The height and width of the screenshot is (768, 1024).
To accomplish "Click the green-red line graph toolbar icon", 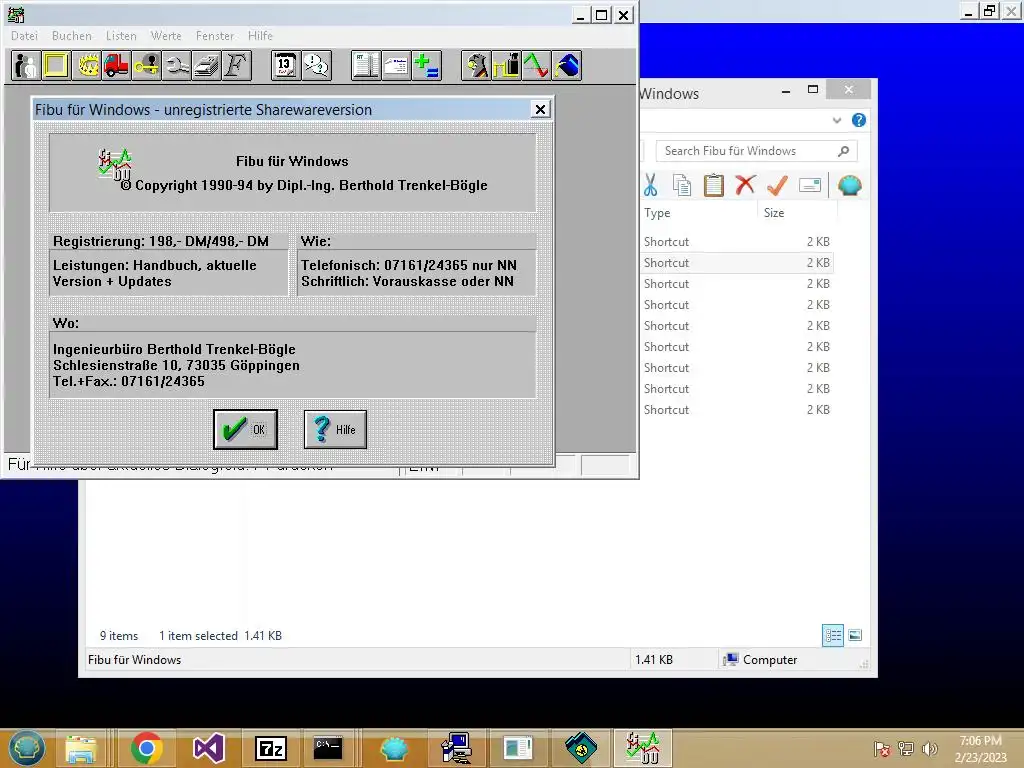I will [x=536, y=65].
